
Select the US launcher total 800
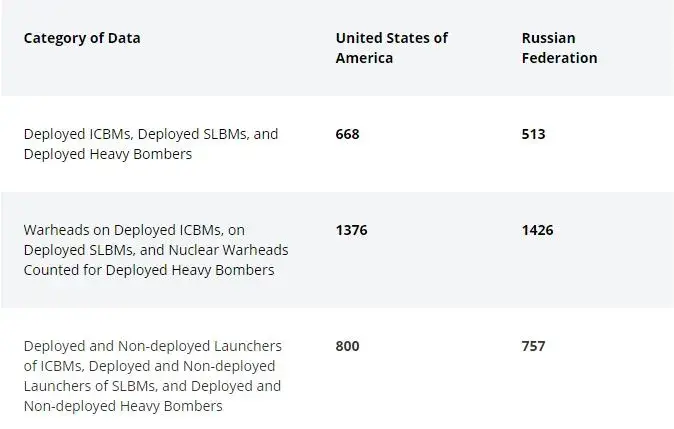(347, 346)
